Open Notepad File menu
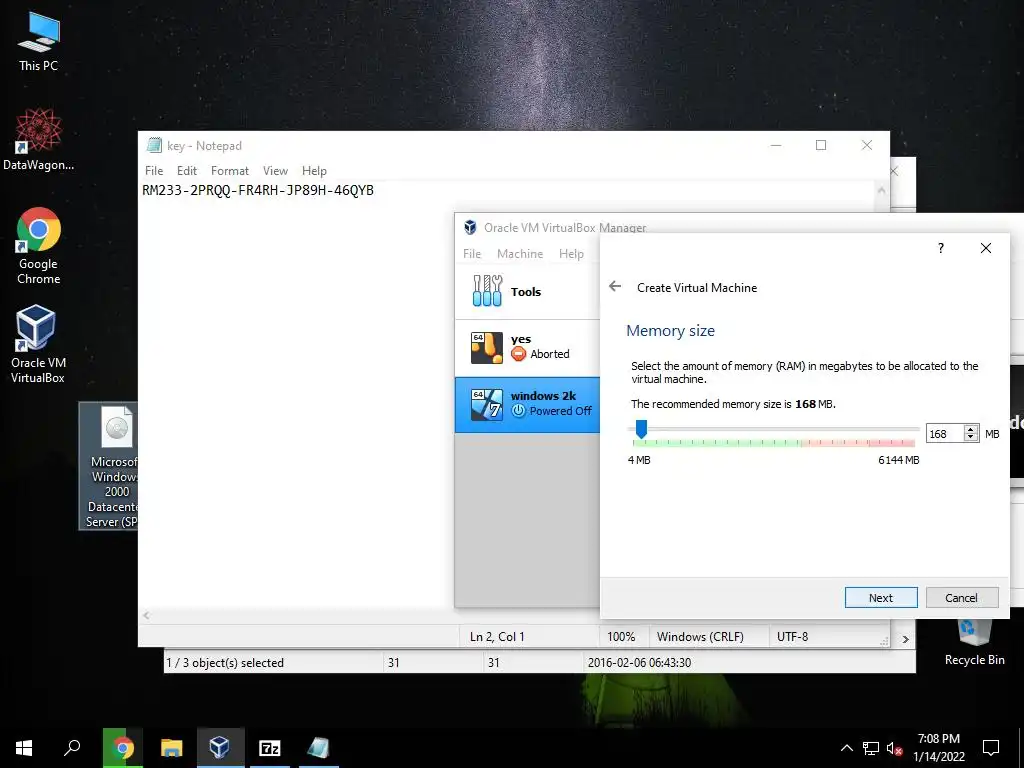The image size is (1024, 768). tap(154, 171)
